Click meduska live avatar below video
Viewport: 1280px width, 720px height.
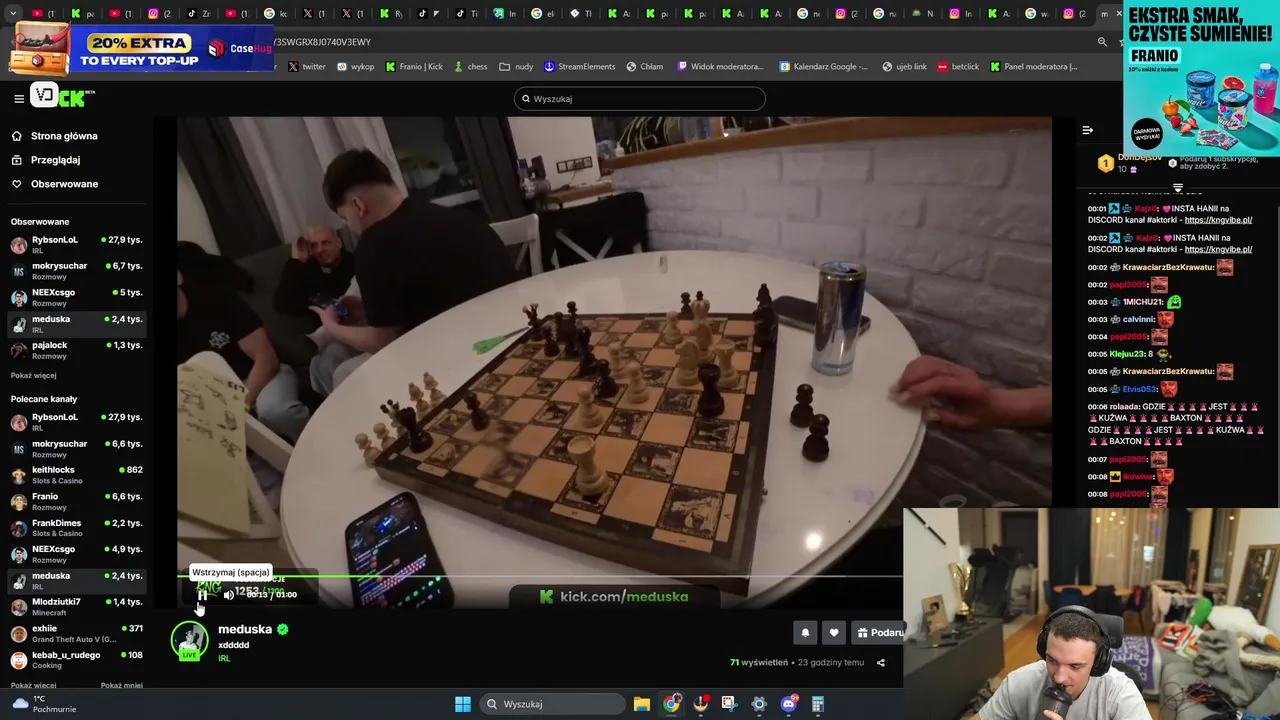[x=189, y=641]
